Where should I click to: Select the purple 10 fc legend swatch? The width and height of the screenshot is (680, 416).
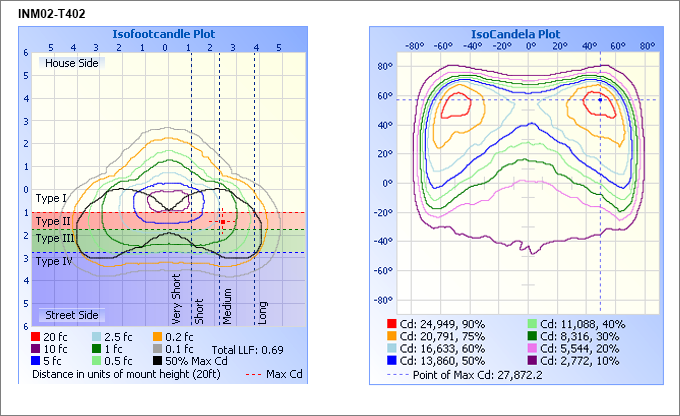pos(37,348)
